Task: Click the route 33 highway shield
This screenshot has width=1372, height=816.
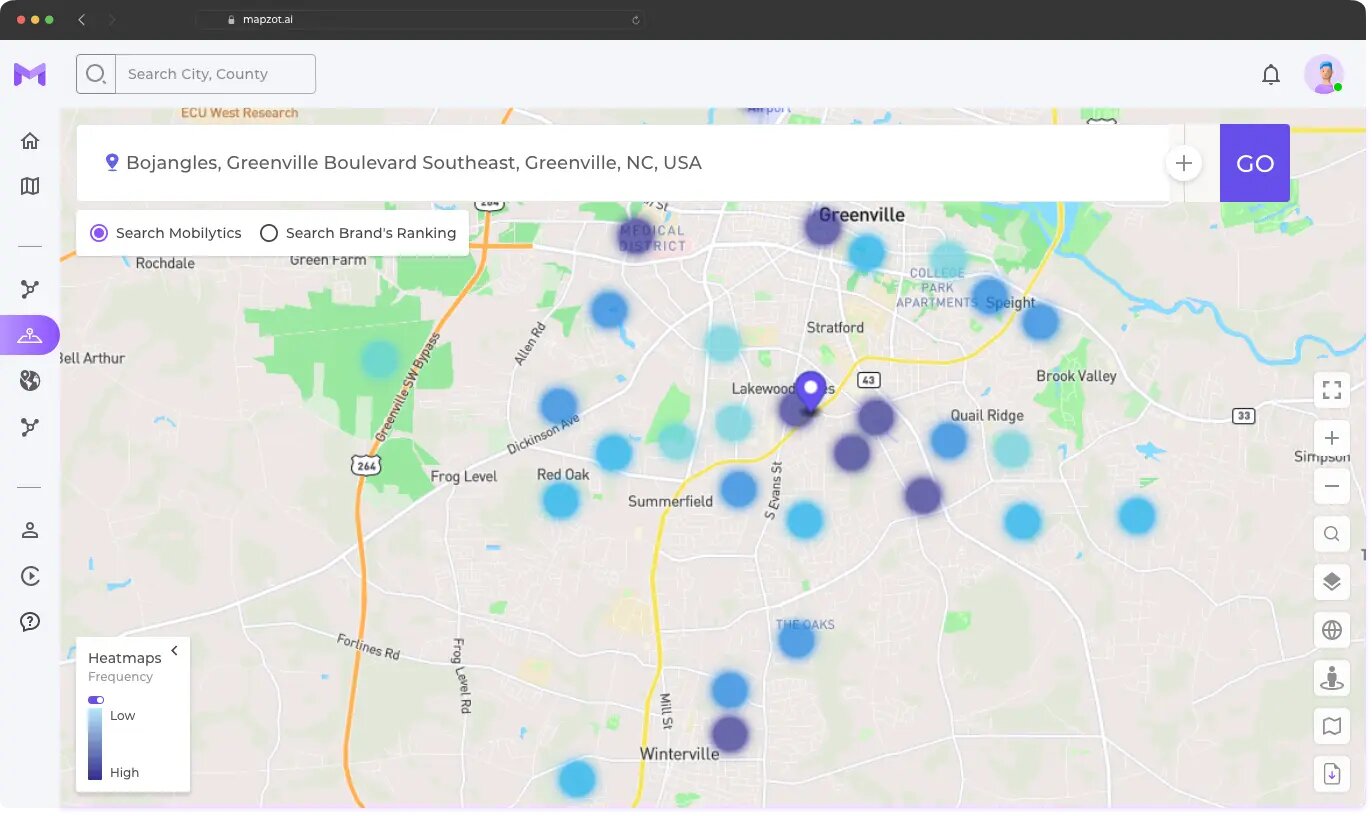Action: click(x=1244, y=416)
